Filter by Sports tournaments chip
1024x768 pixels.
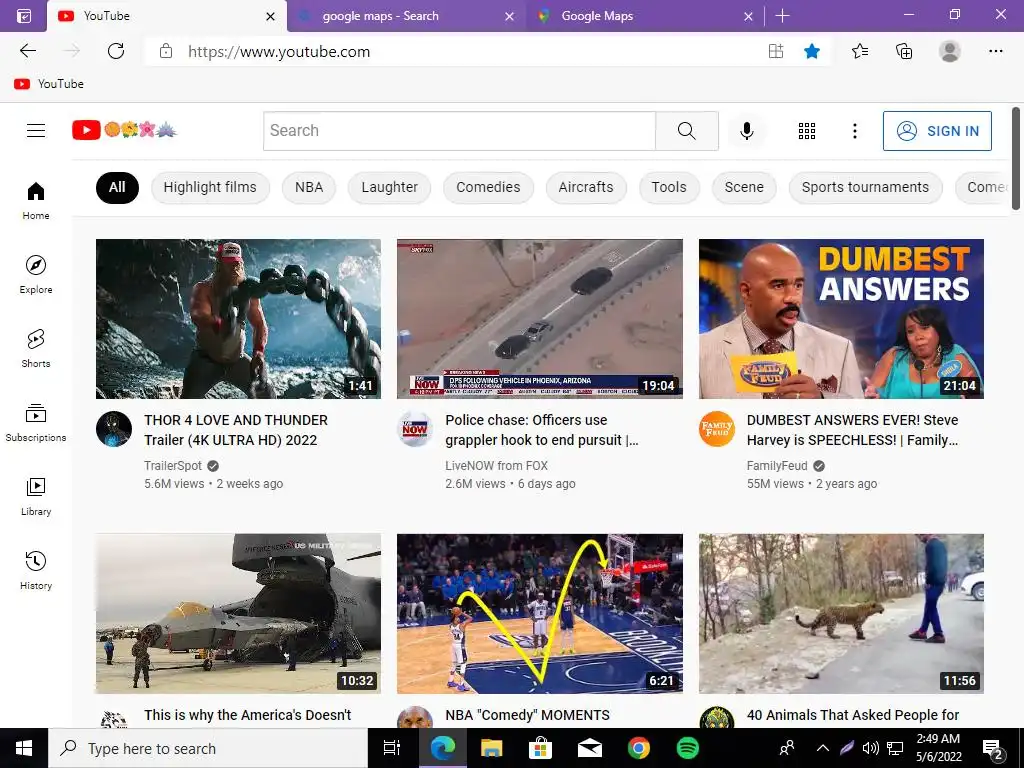pyautogui.click(x=865, y=187)
